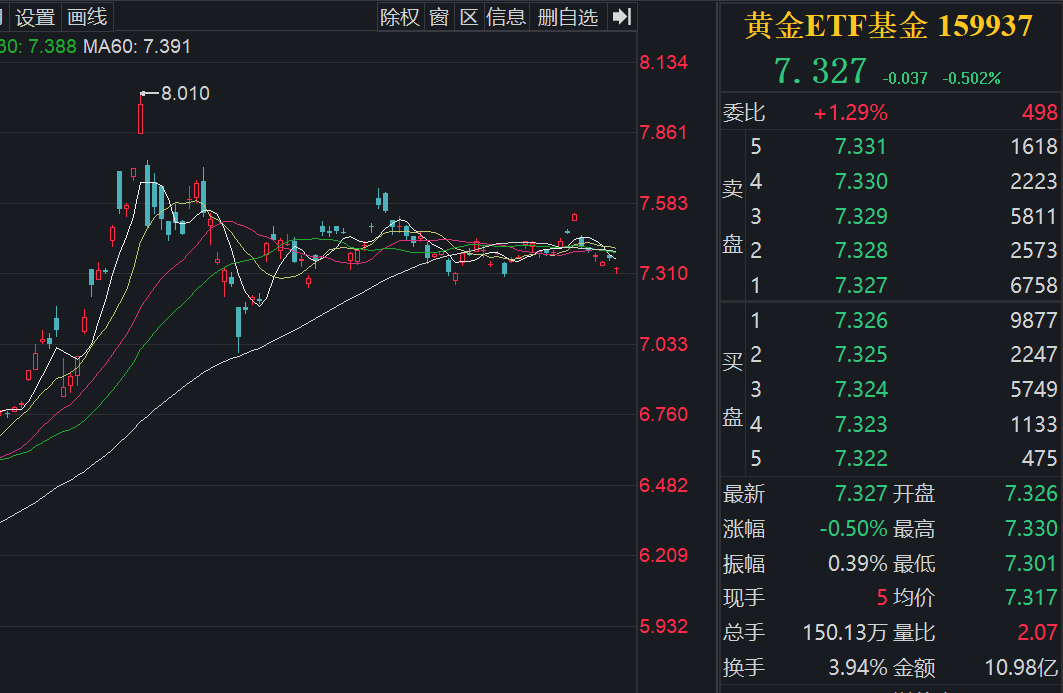The height and width of the screenshot is (693, 1063).
Task: Click the 8.010 peak price annotation
Action: (184, 92)
